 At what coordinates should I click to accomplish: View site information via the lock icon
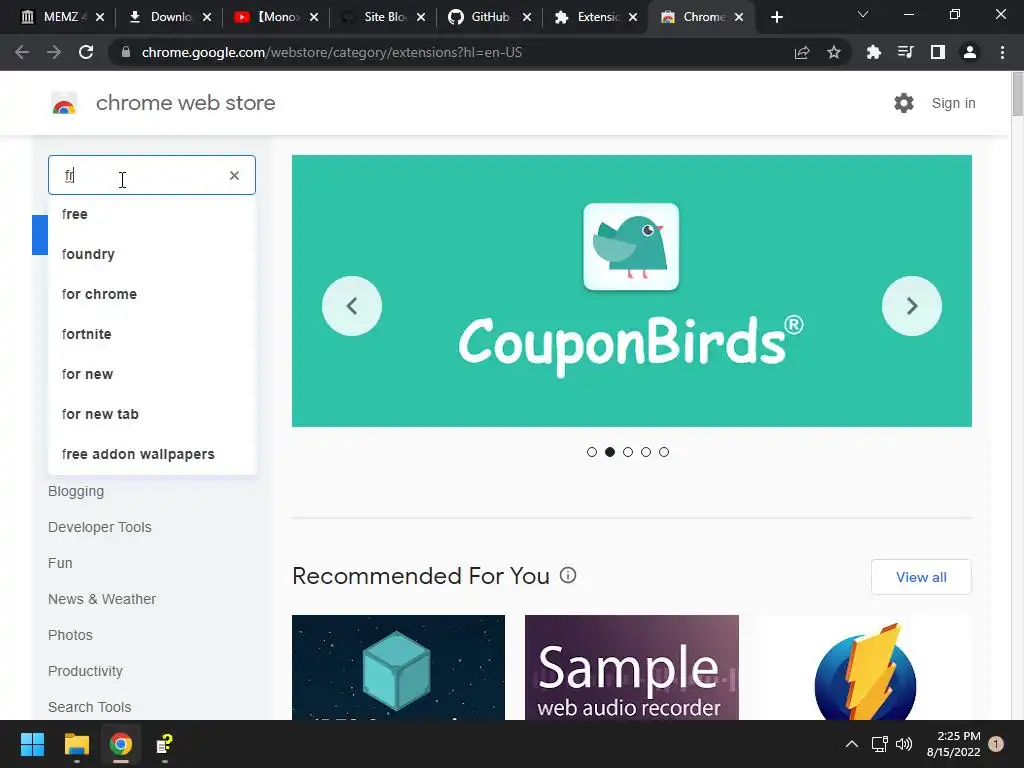point(126,52)
